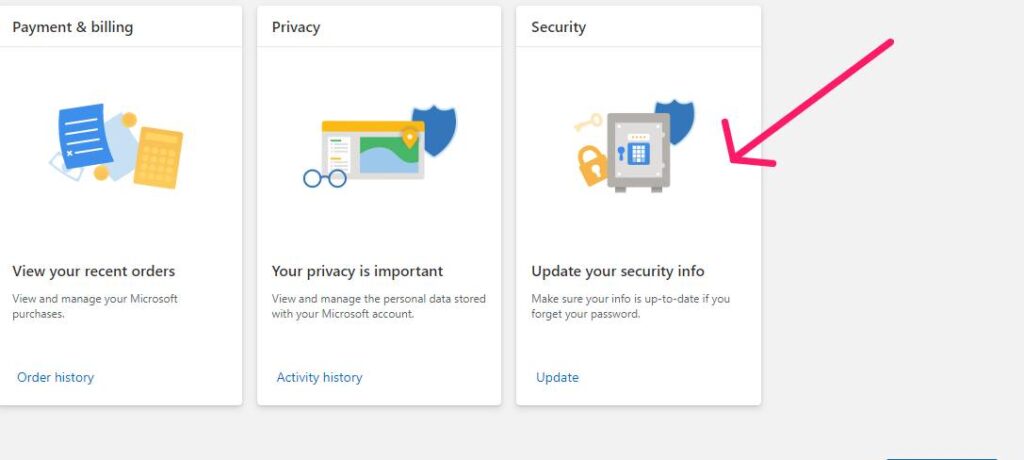Image resolution: width=1024 pixels, height=460 pixels.
Task: Click the orange location pin icon
Action: tap(409, 136)
